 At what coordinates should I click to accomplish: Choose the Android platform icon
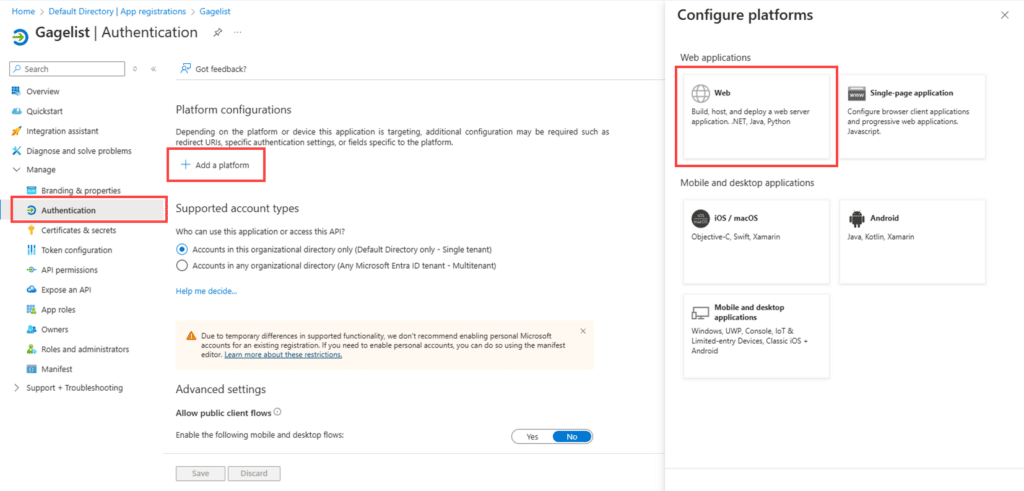(856, 218)
